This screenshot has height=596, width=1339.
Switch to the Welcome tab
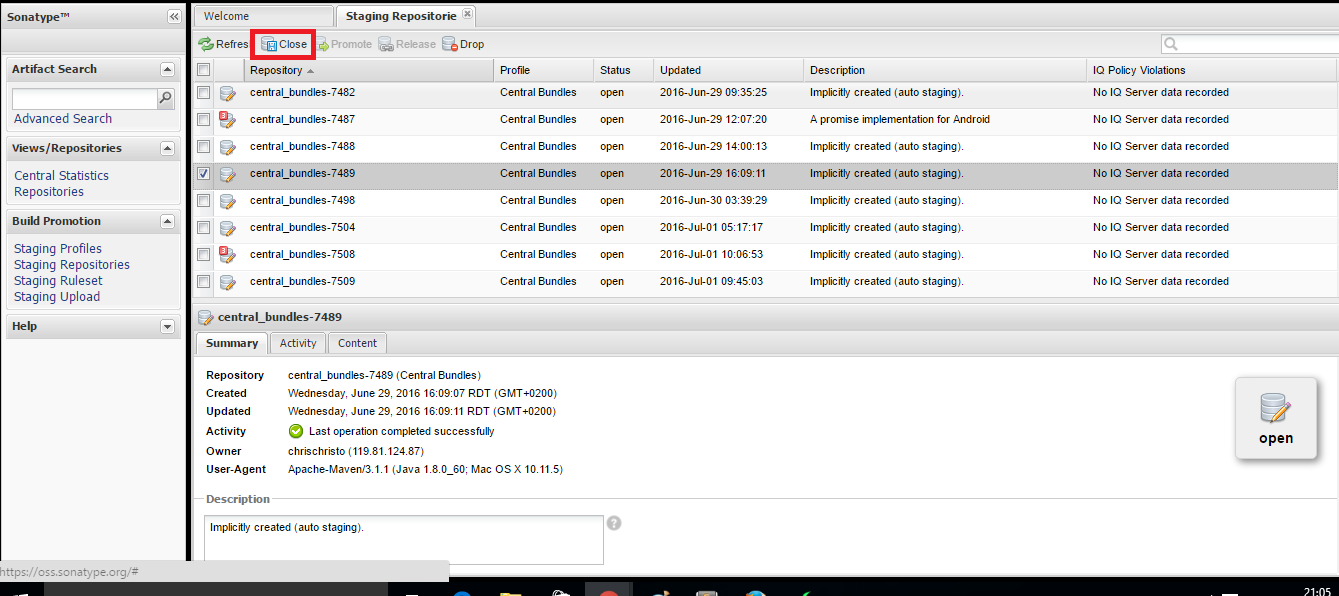[263, 16]
